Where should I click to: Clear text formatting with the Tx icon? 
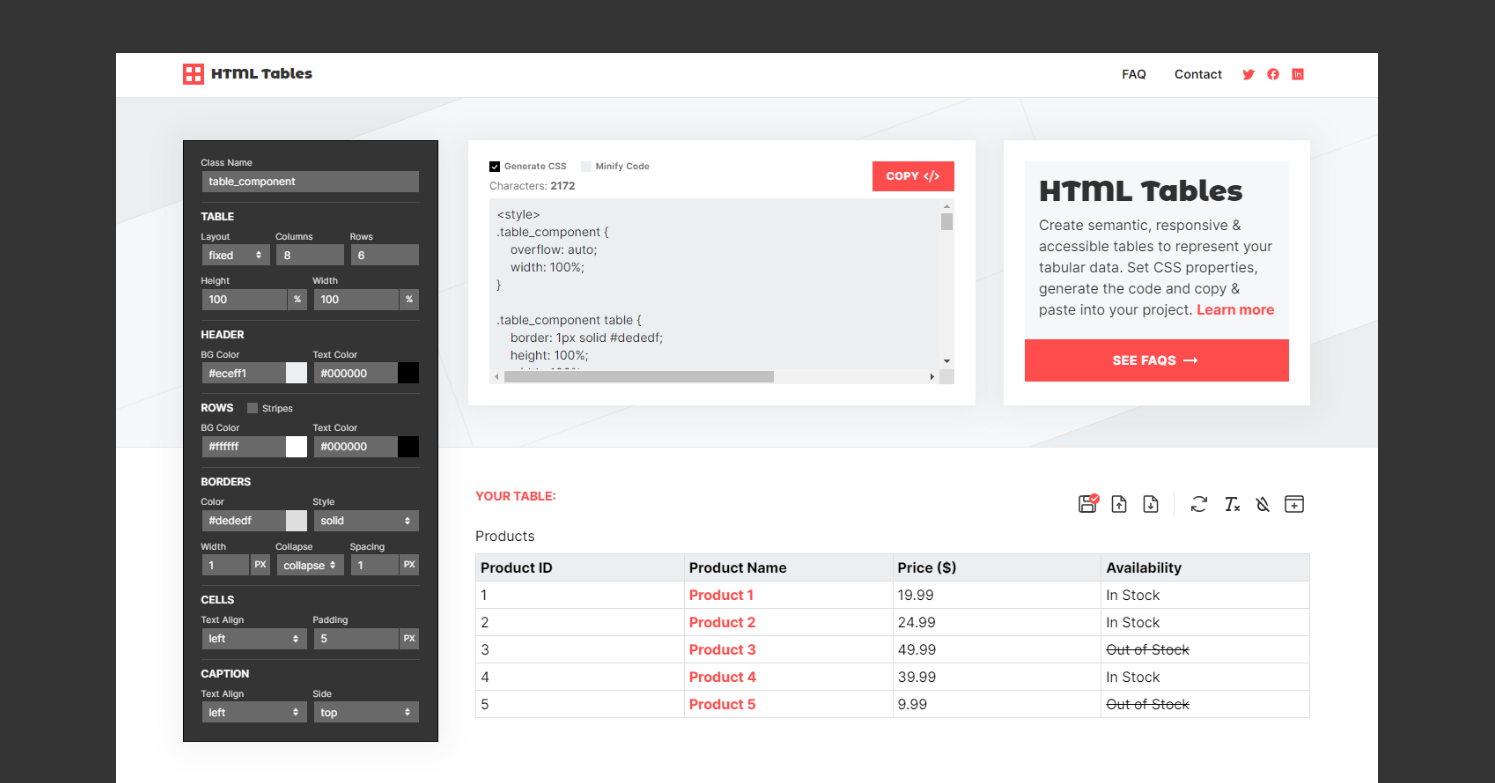click(x=1231, y=504)
